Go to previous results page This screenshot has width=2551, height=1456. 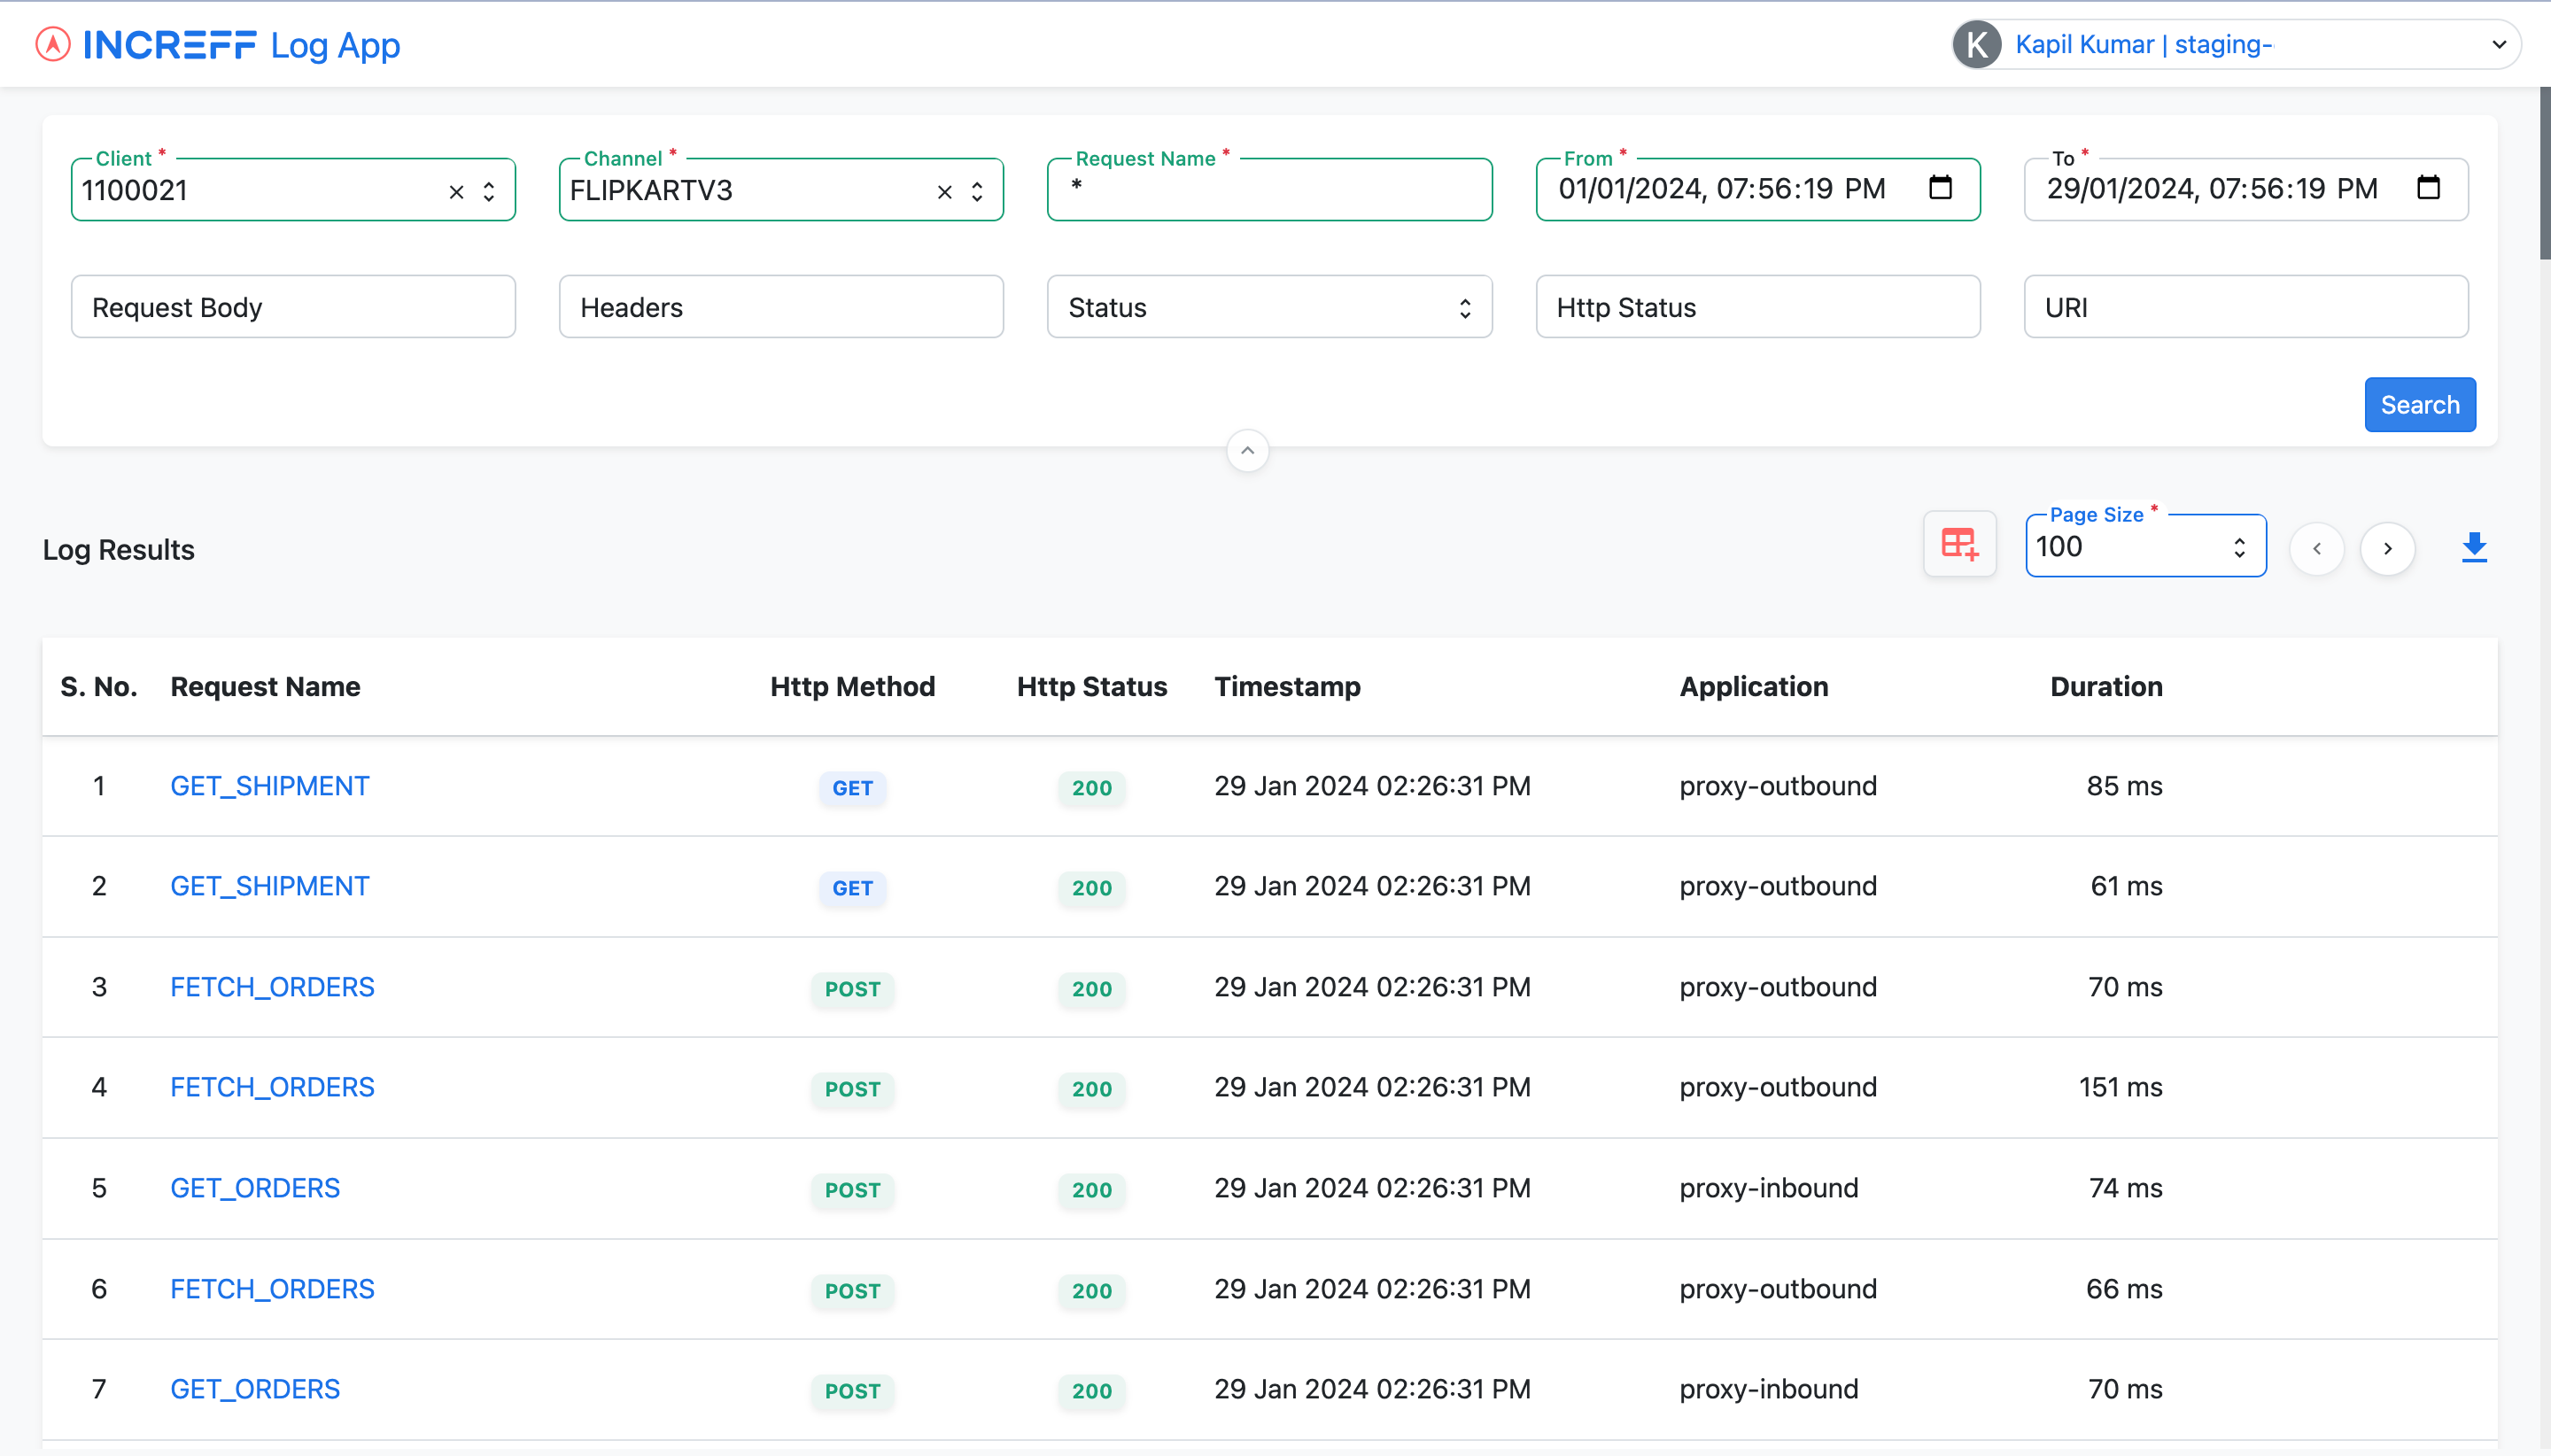click(x=2316, y=548)
